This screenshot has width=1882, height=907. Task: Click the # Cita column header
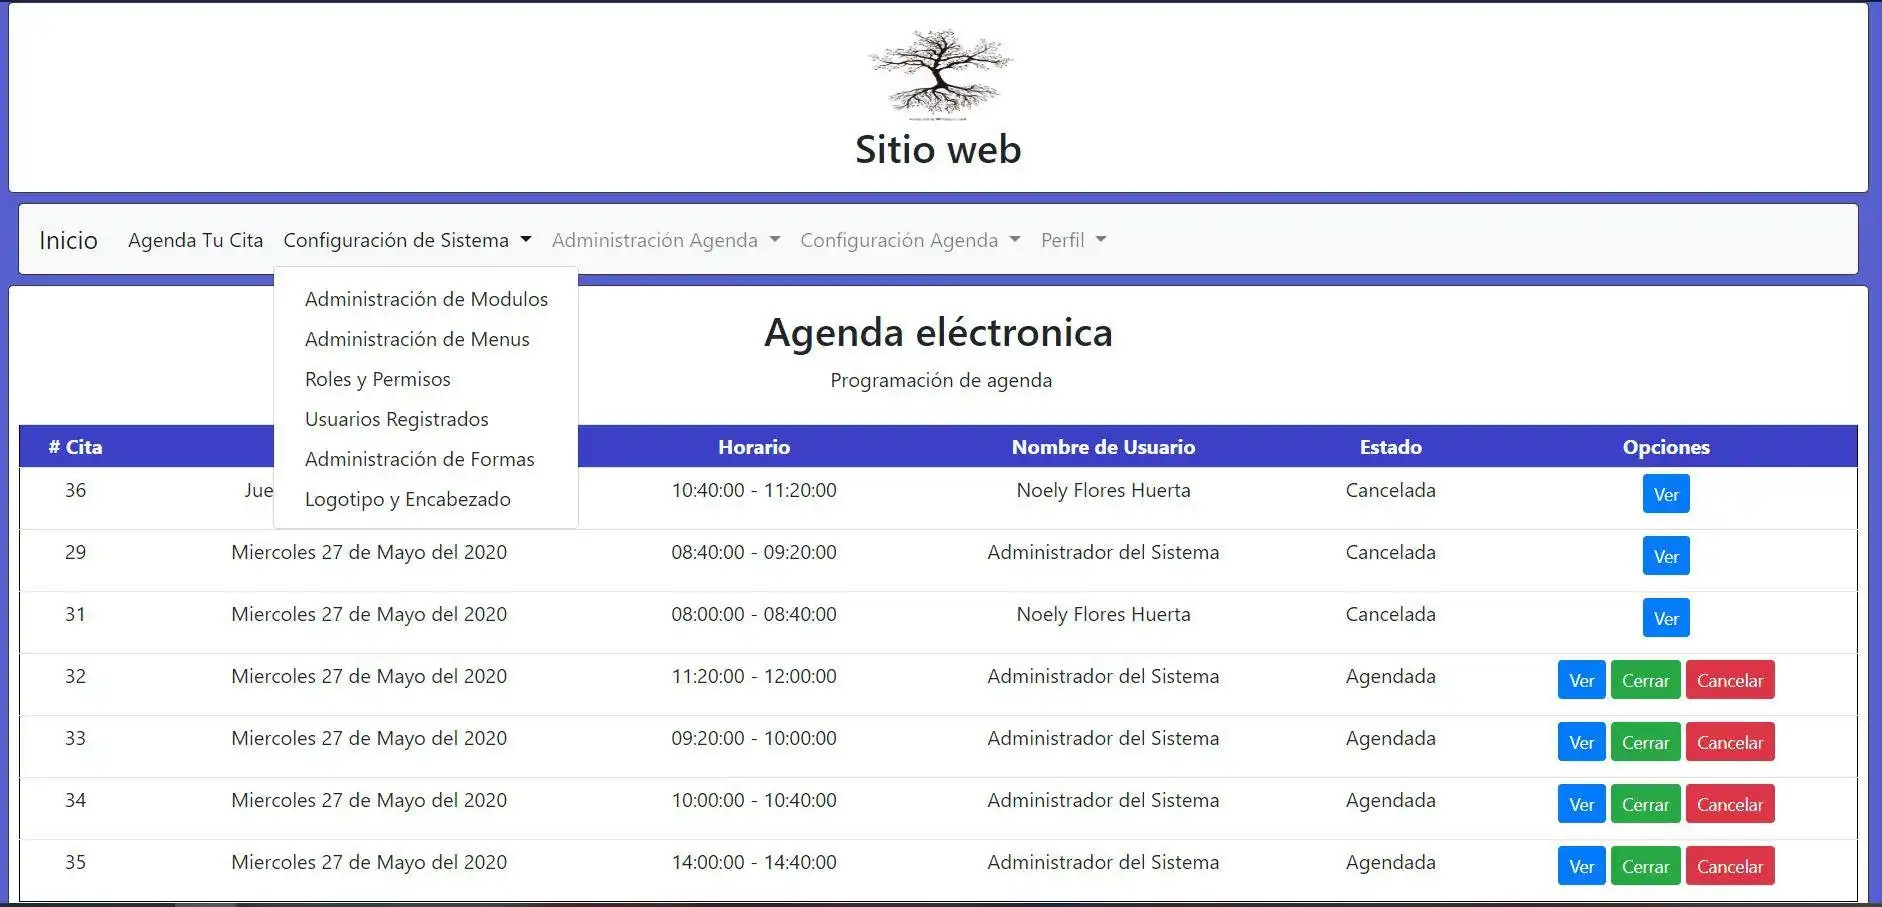(75, 447)
